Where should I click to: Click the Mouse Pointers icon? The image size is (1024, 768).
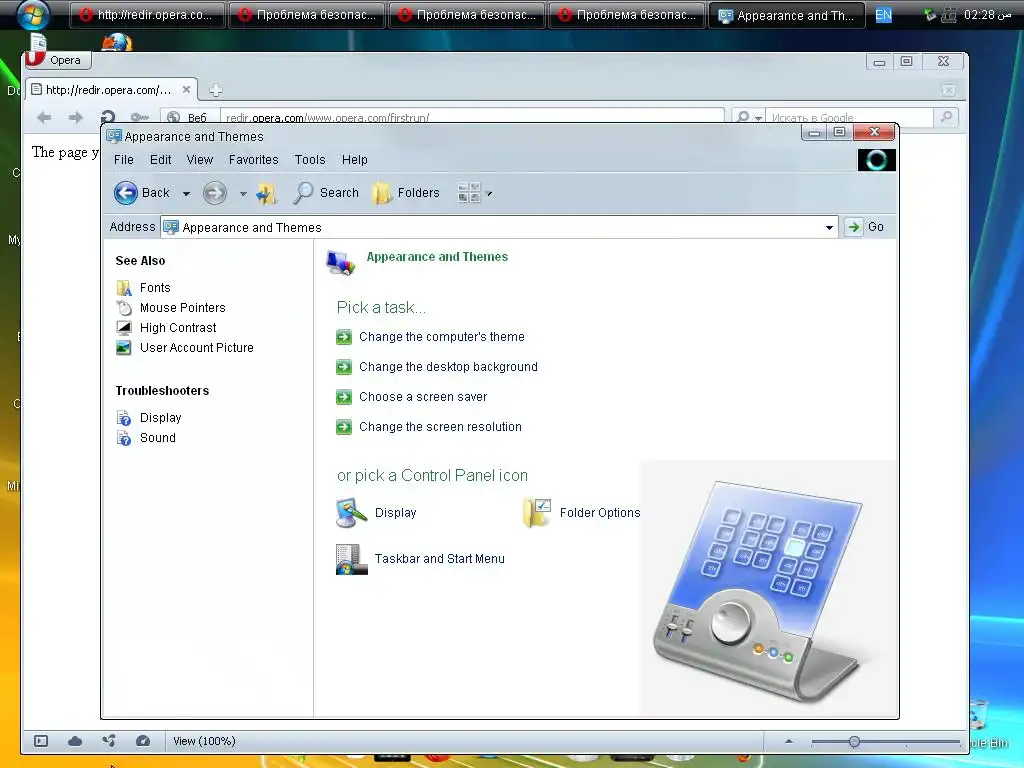[123, 308]
